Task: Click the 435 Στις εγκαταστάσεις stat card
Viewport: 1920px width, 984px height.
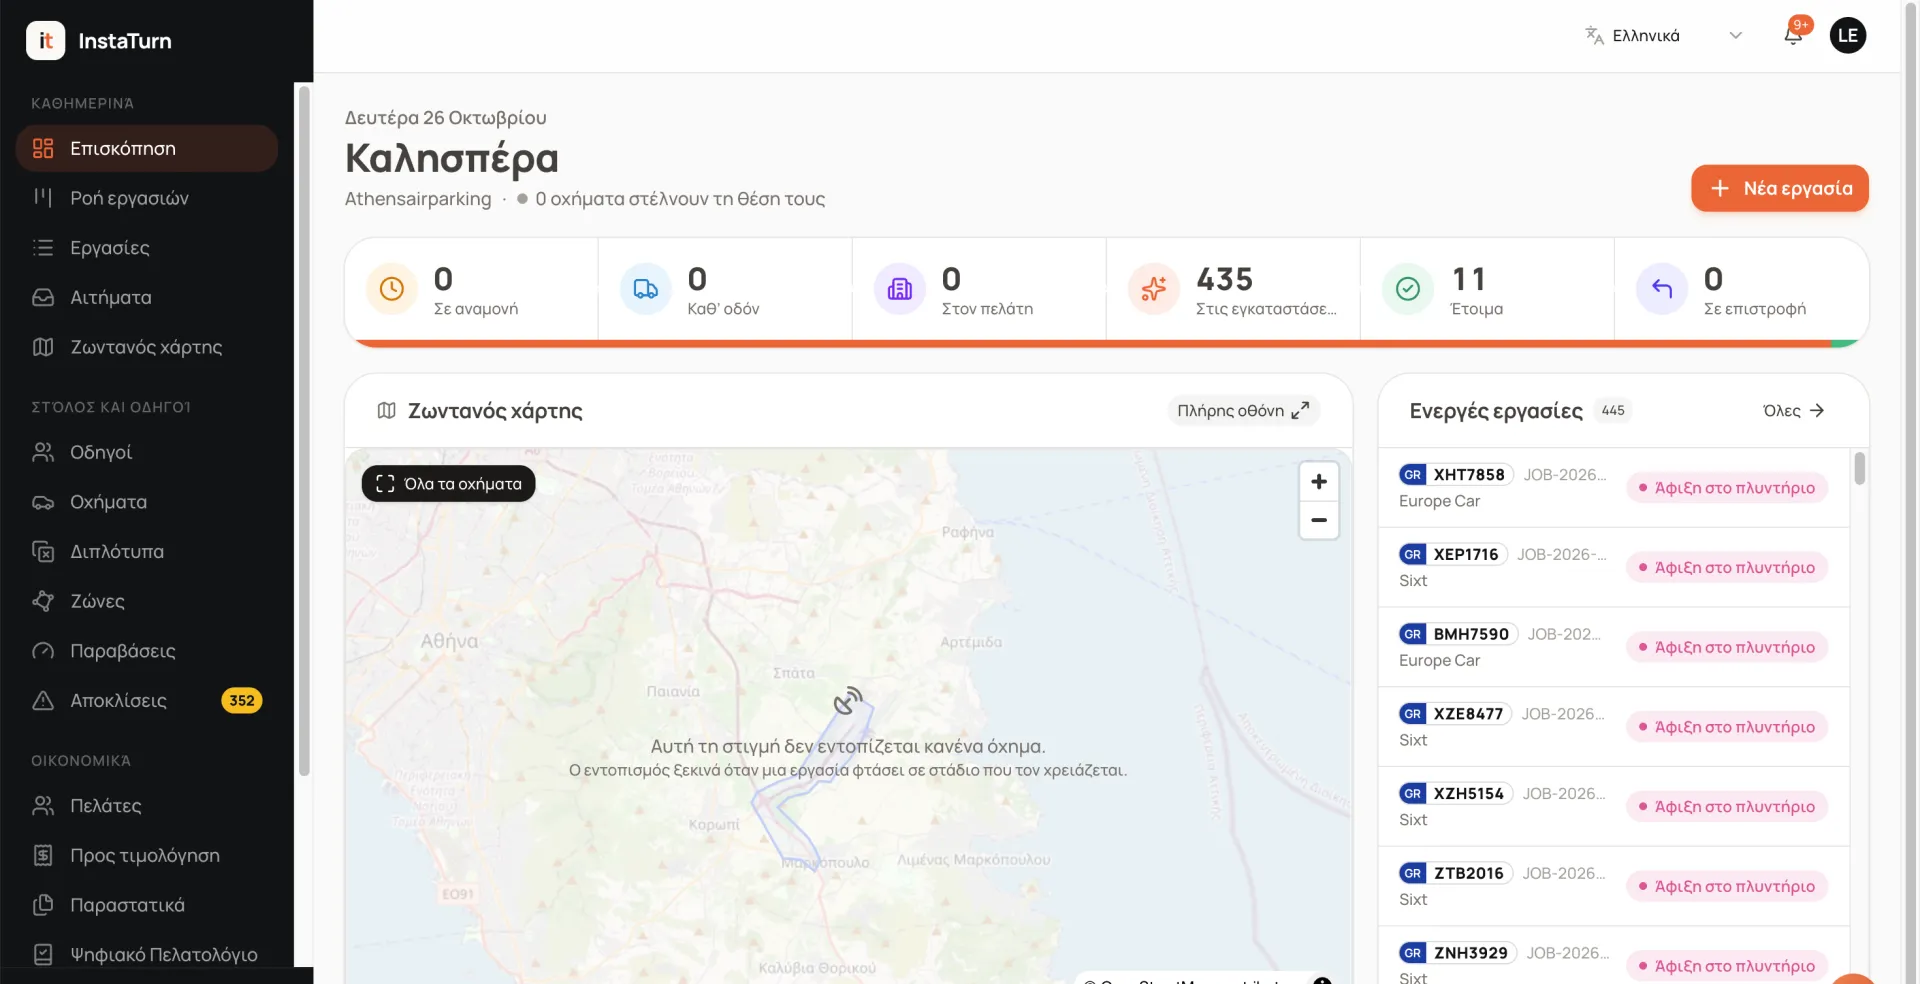Action: click(1233, 290)
